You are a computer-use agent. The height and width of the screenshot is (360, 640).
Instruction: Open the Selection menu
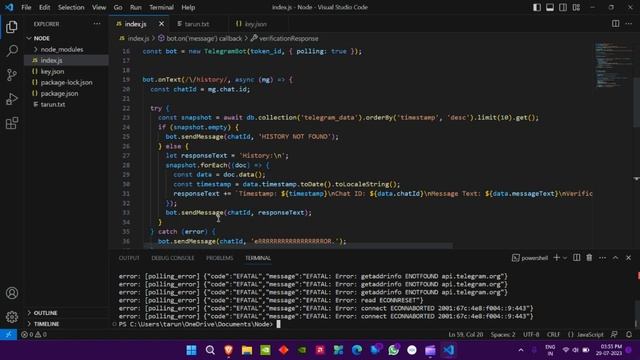71,7
